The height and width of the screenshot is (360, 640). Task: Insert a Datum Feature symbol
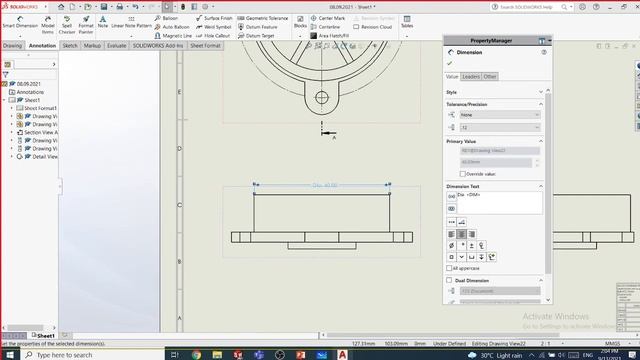click(x=257, y=27)
